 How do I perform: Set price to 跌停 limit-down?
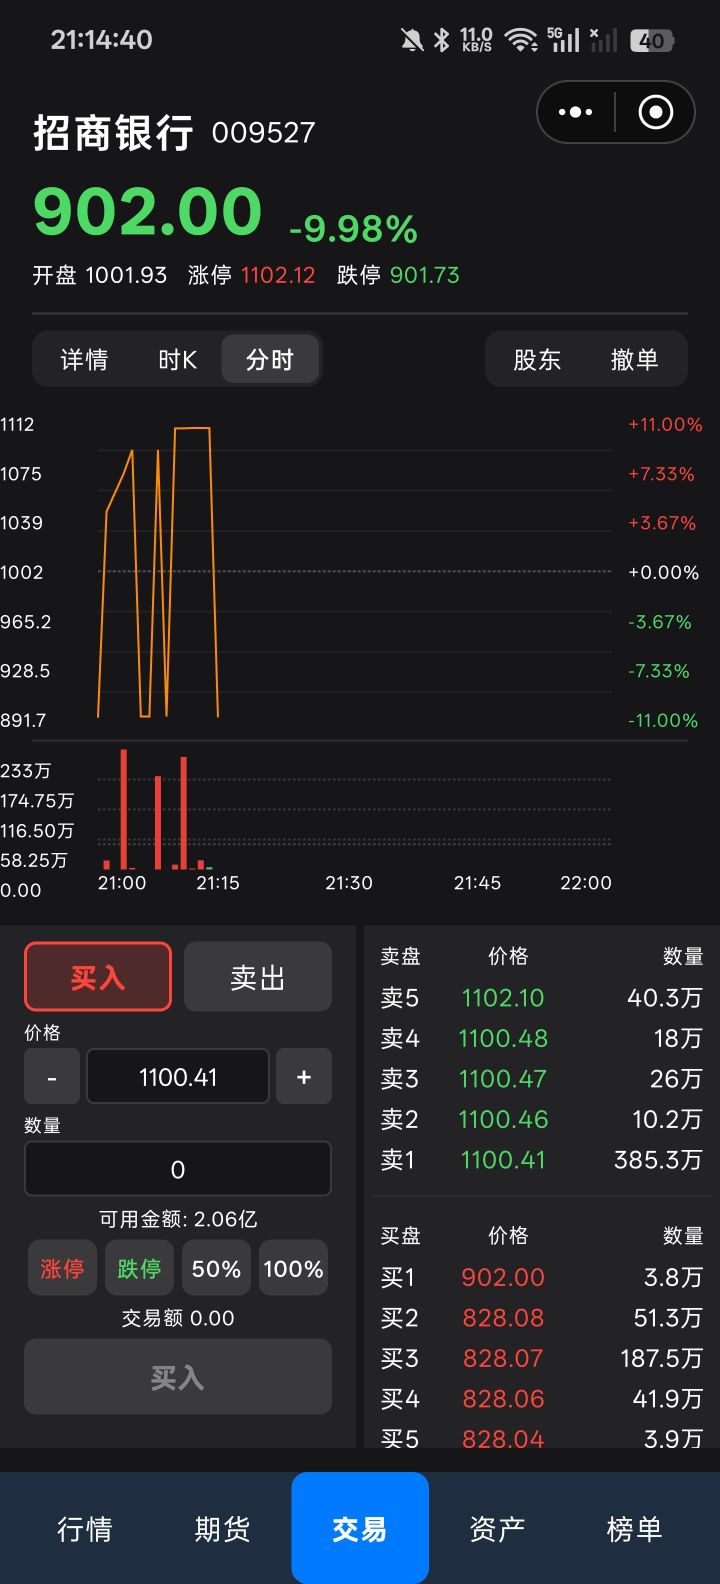pos(139,1269)
